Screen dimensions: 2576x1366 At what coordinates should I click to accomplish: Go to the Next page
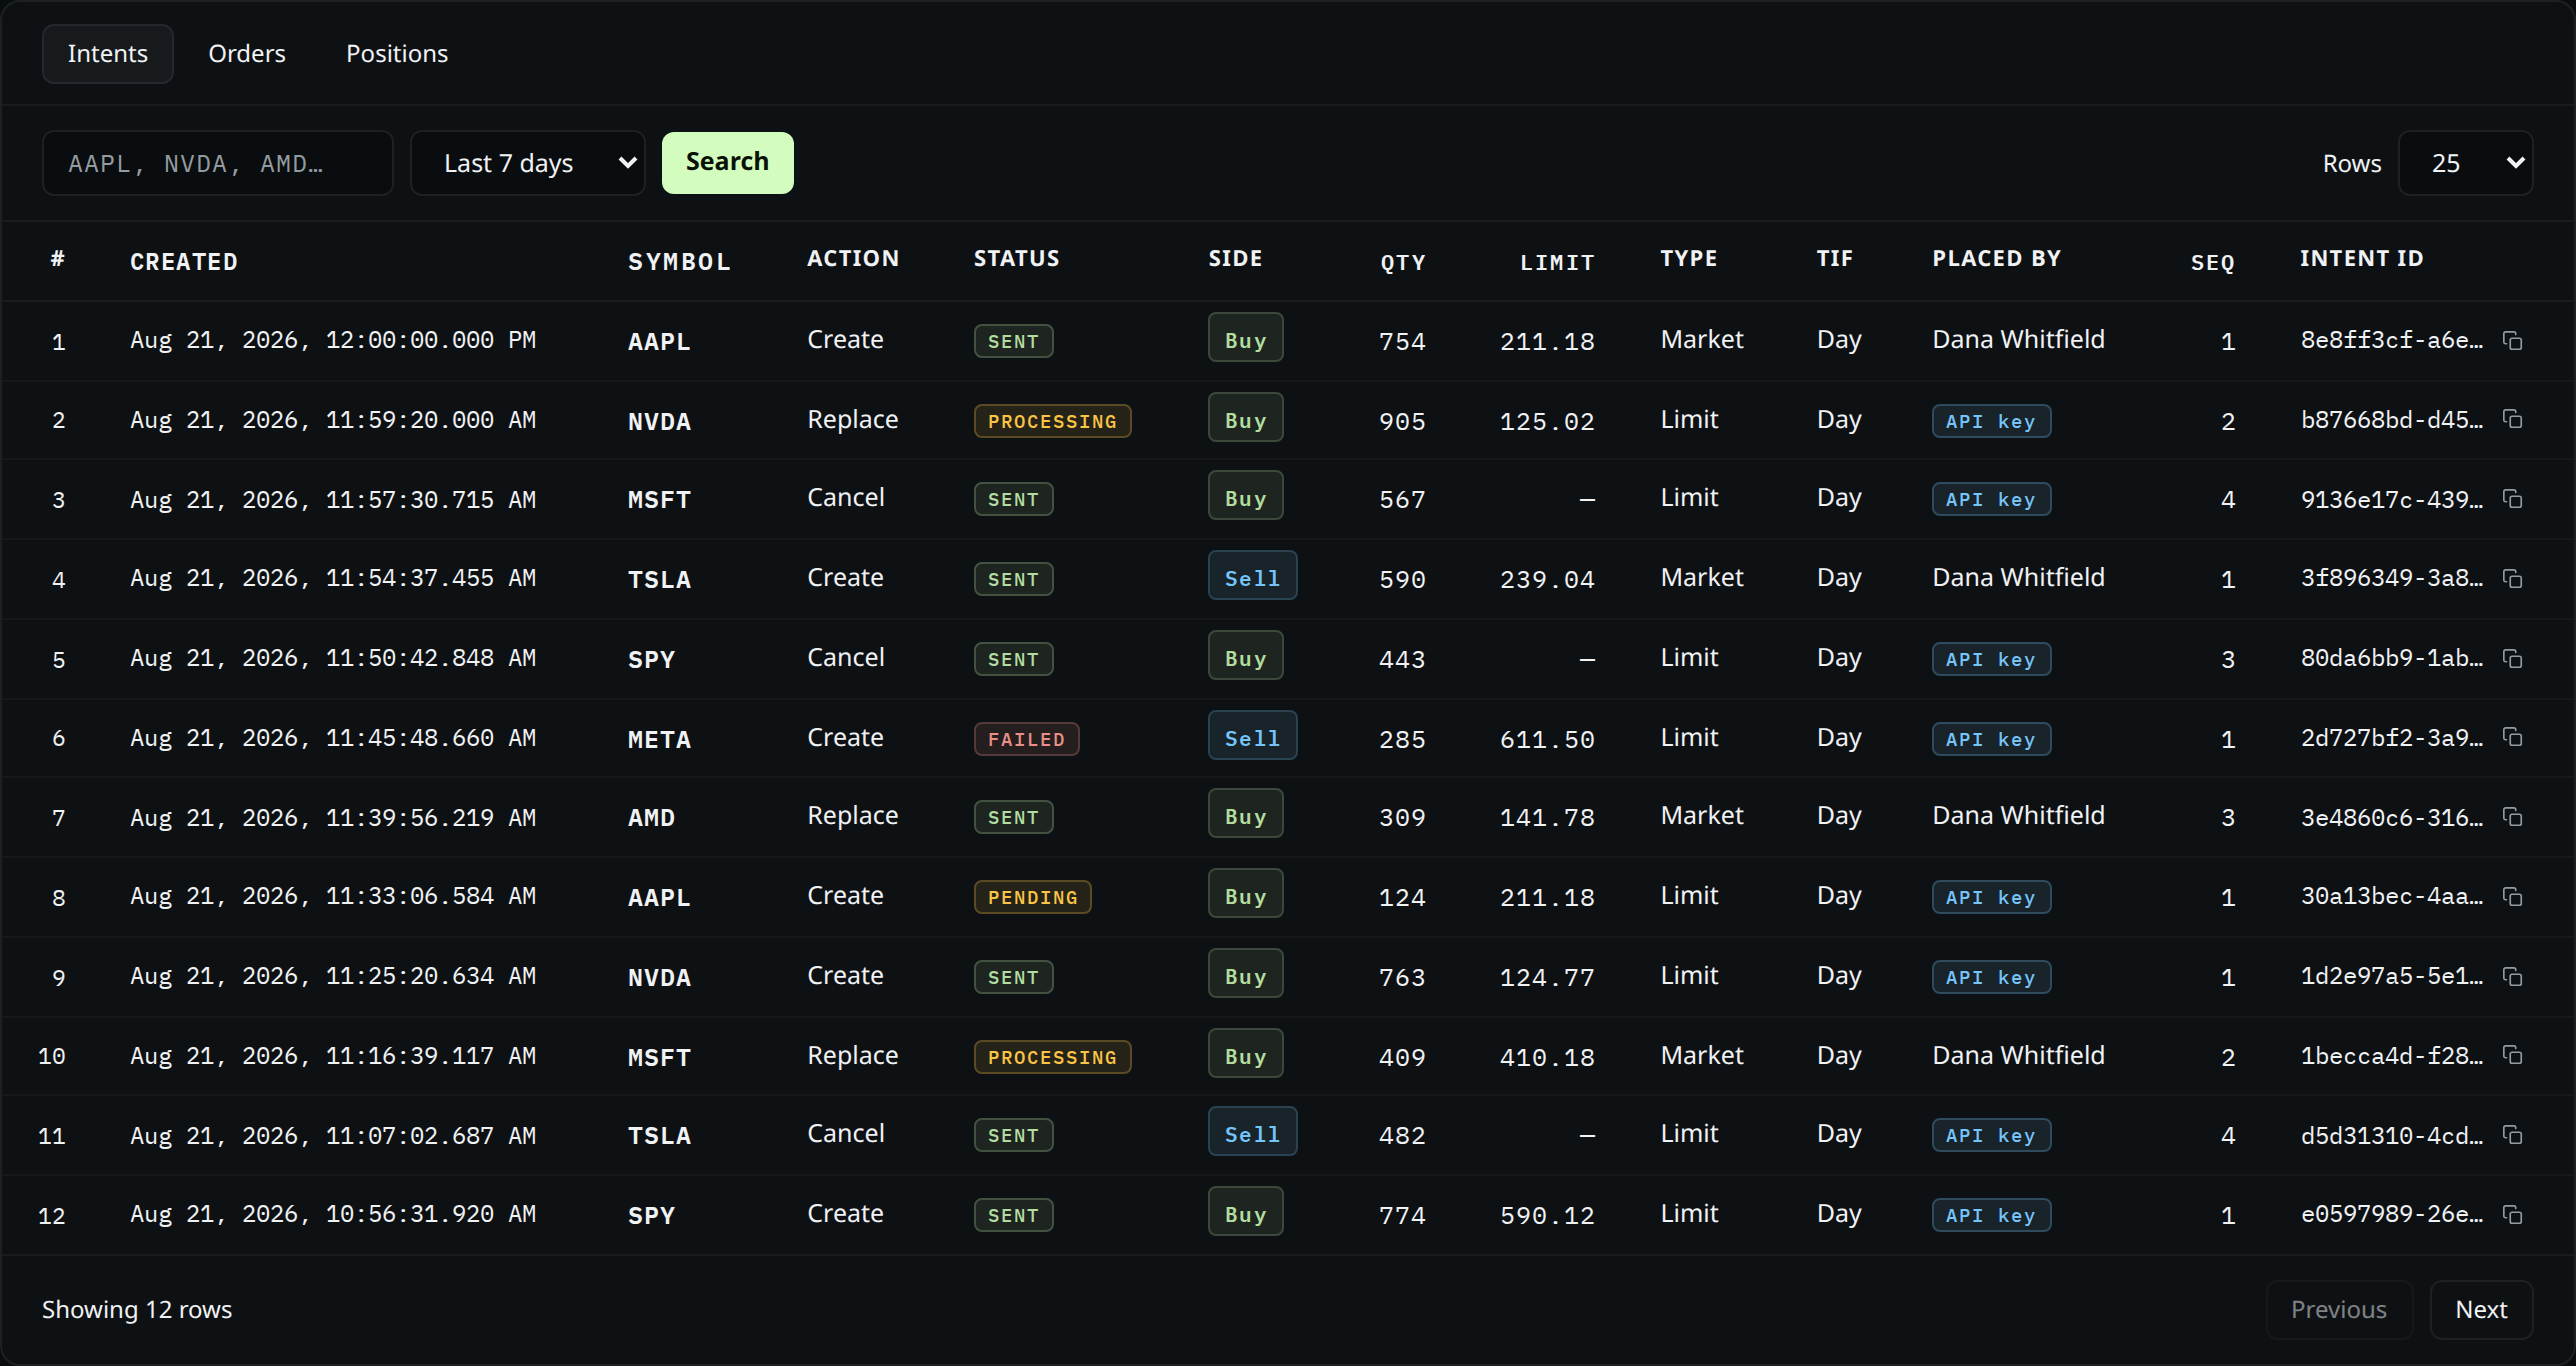point(2481,1310)
